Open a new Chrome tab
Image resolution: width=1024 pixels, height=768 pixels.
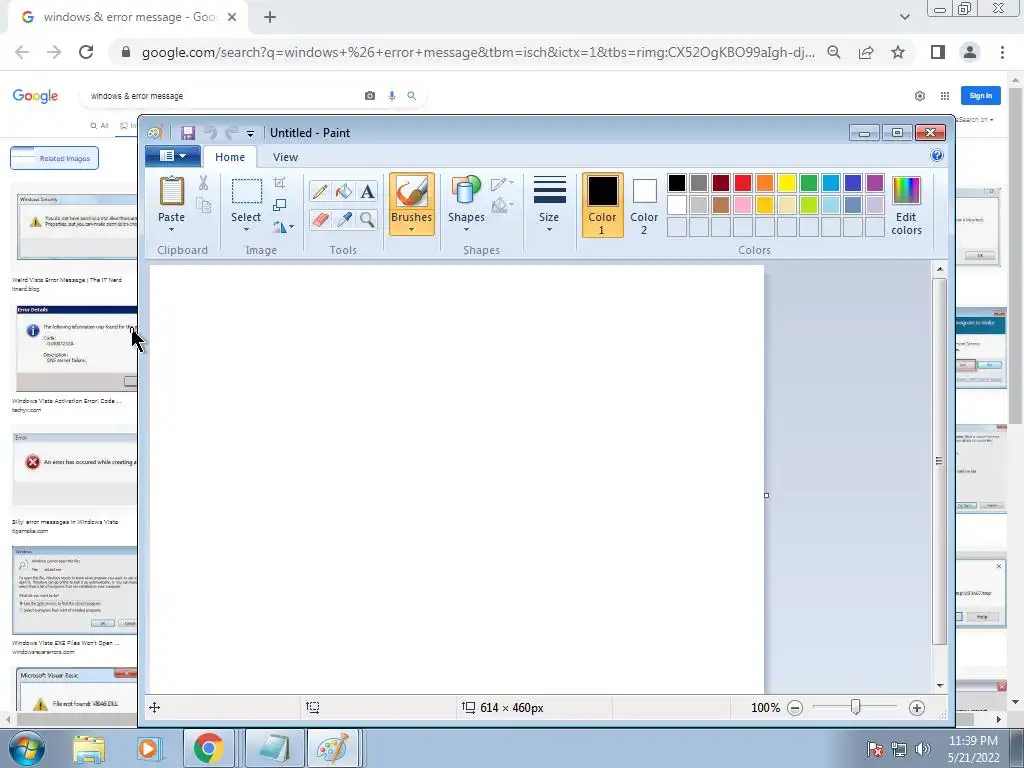point(270,18)
